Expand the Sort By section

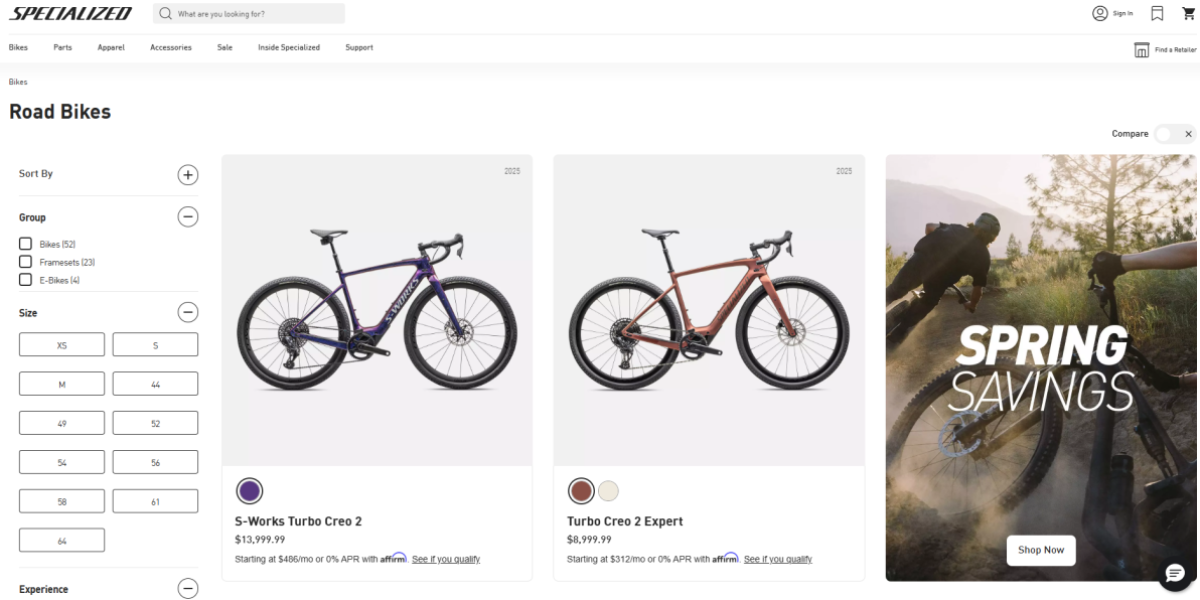[188, 174]
